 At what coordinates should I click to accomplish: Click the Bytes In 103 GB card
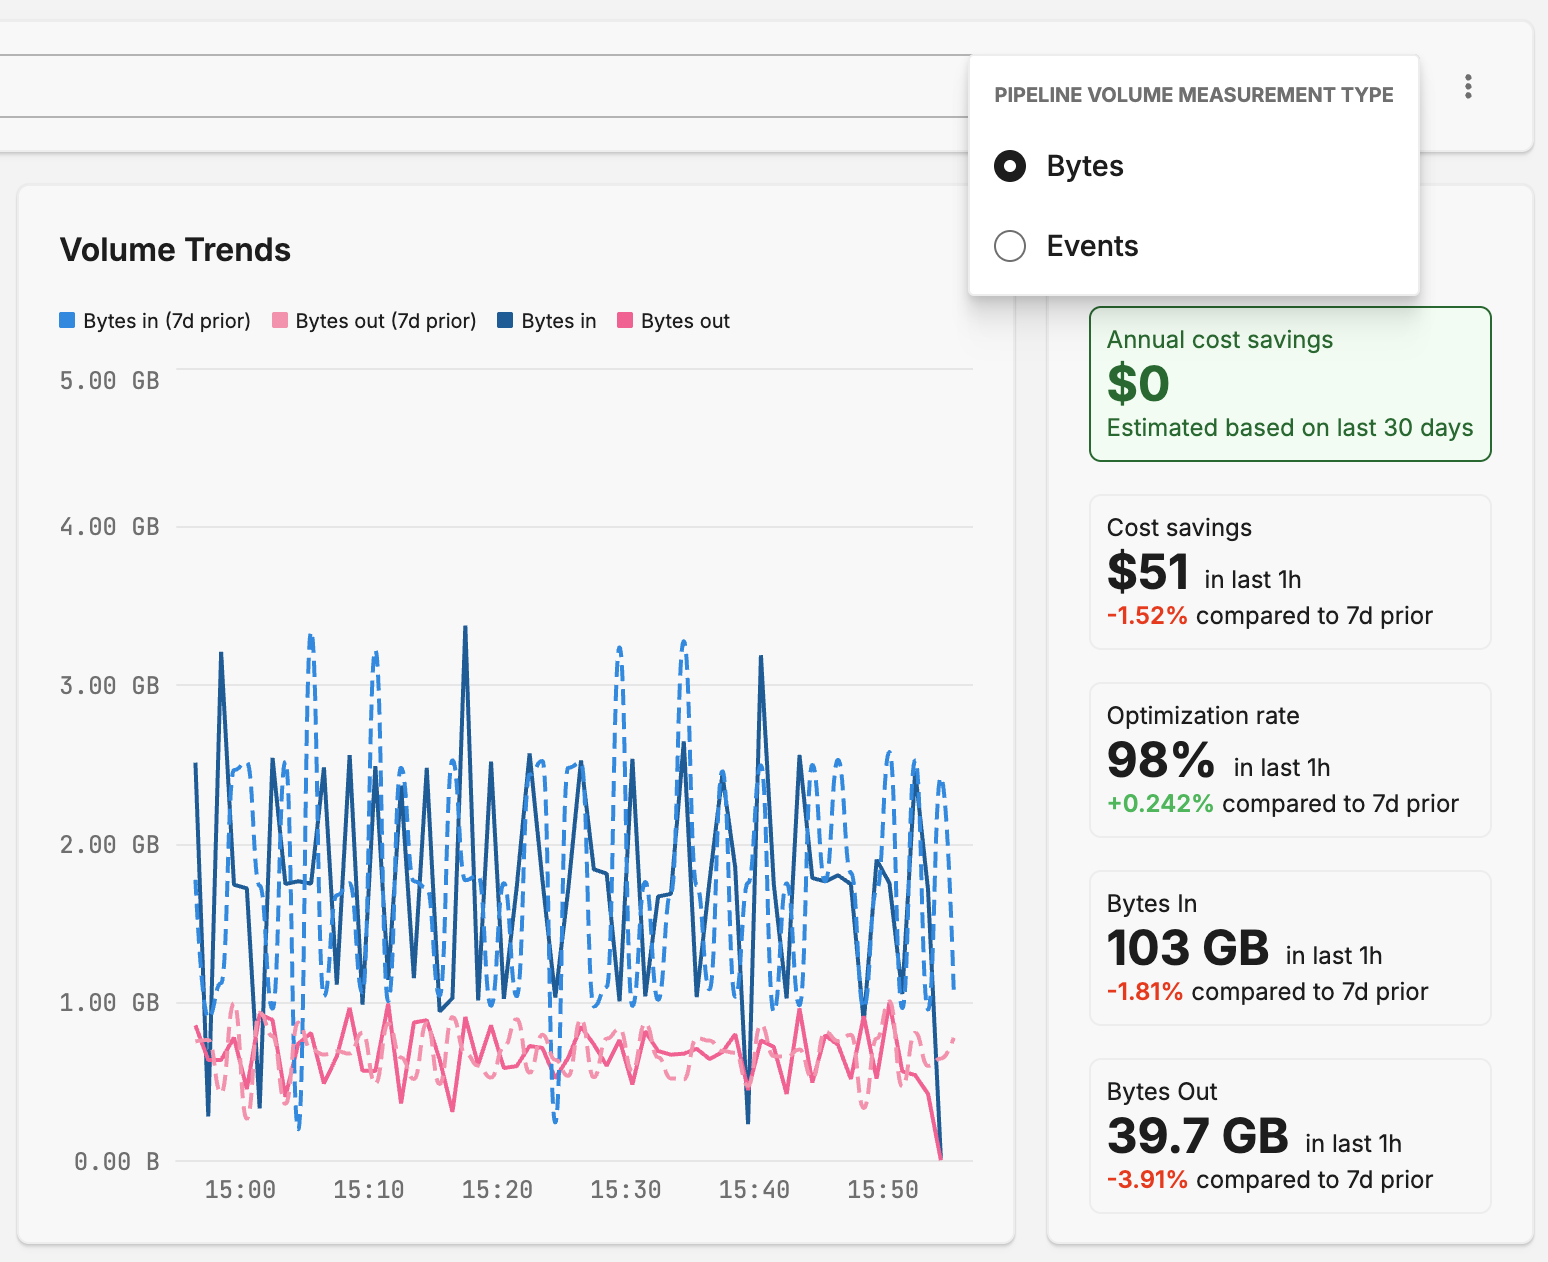tap(1289, 948)
